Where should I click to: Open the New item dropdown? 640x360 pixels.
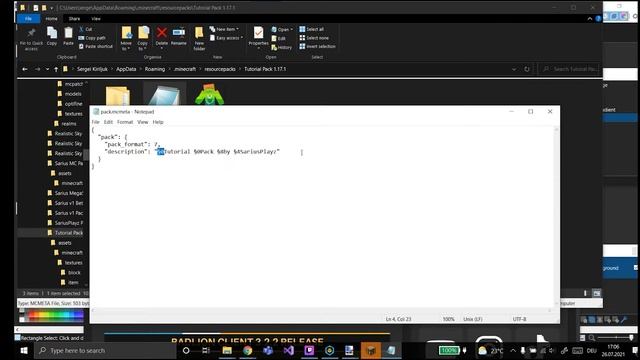coord(224,29)
